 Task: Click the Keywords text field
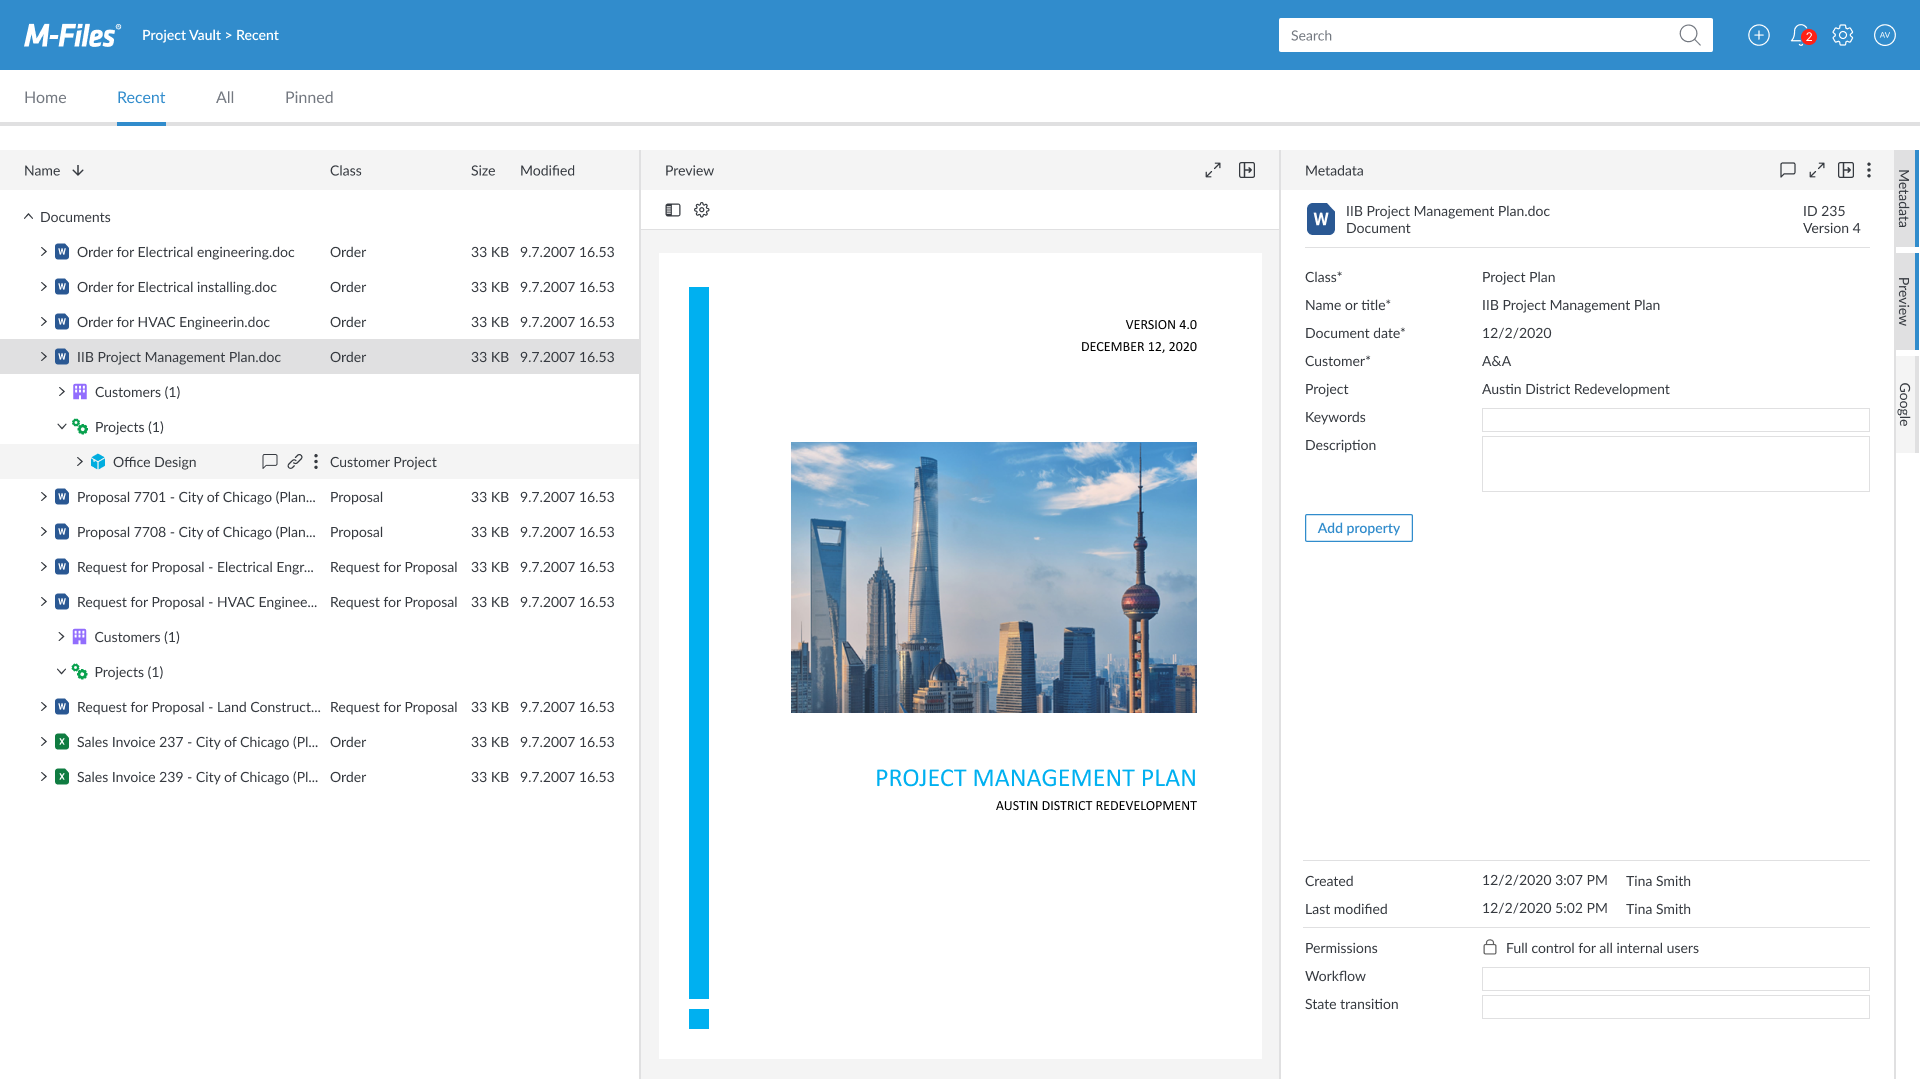pyautogui.click(x=1675, y=419)
